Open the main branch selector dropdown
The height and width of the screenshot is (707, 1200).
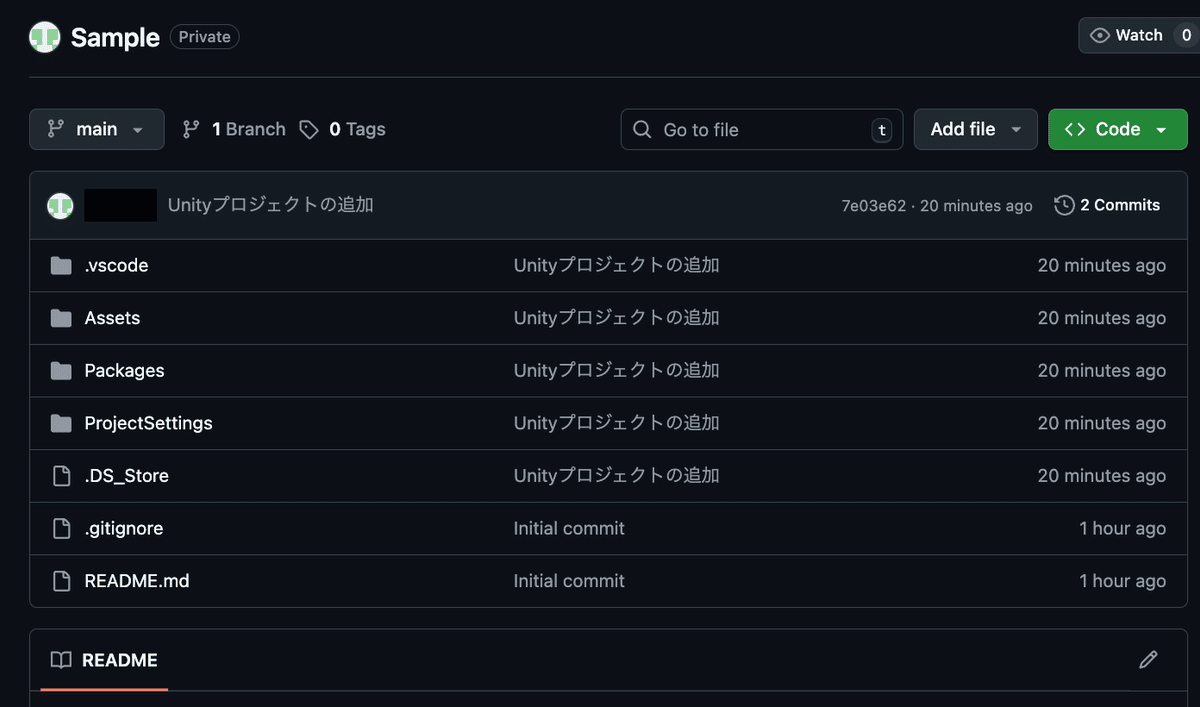click(96, 129)
